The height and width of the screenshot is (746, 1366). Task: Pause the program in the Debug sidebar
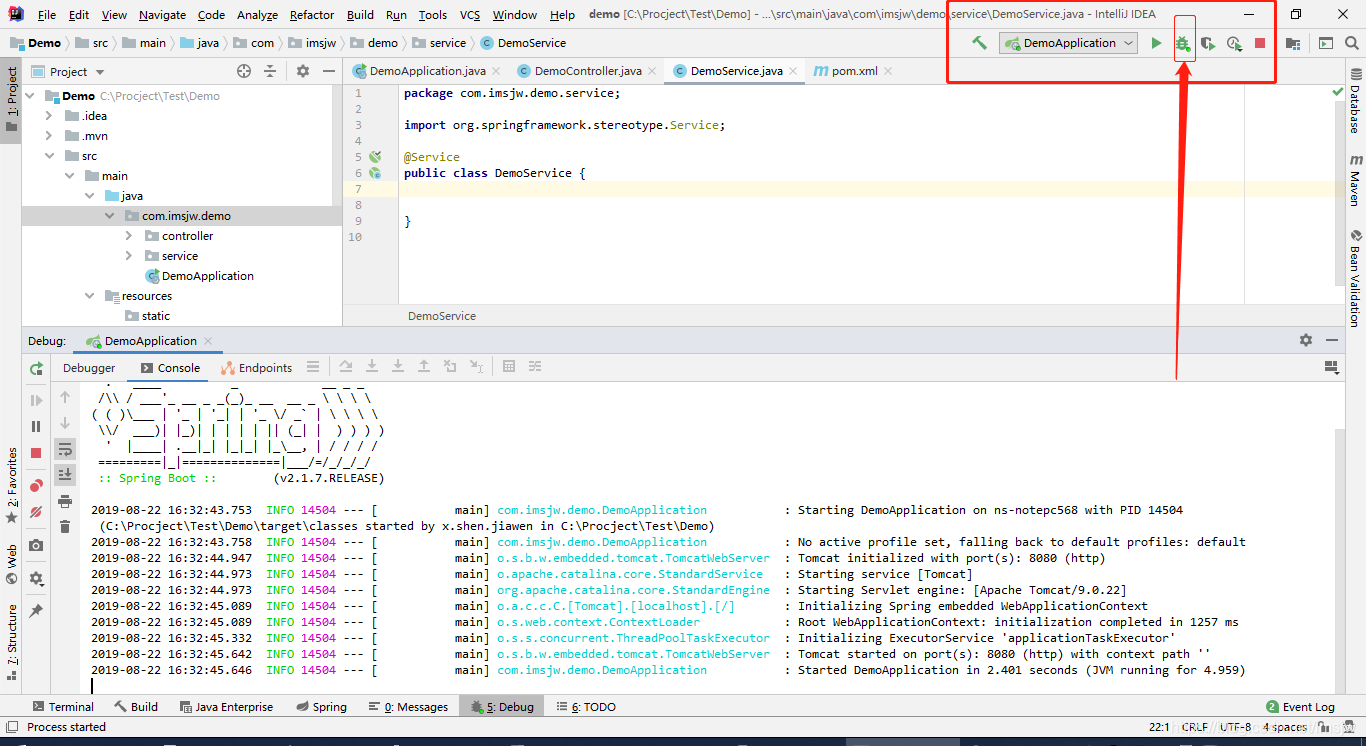pos(36,426)
